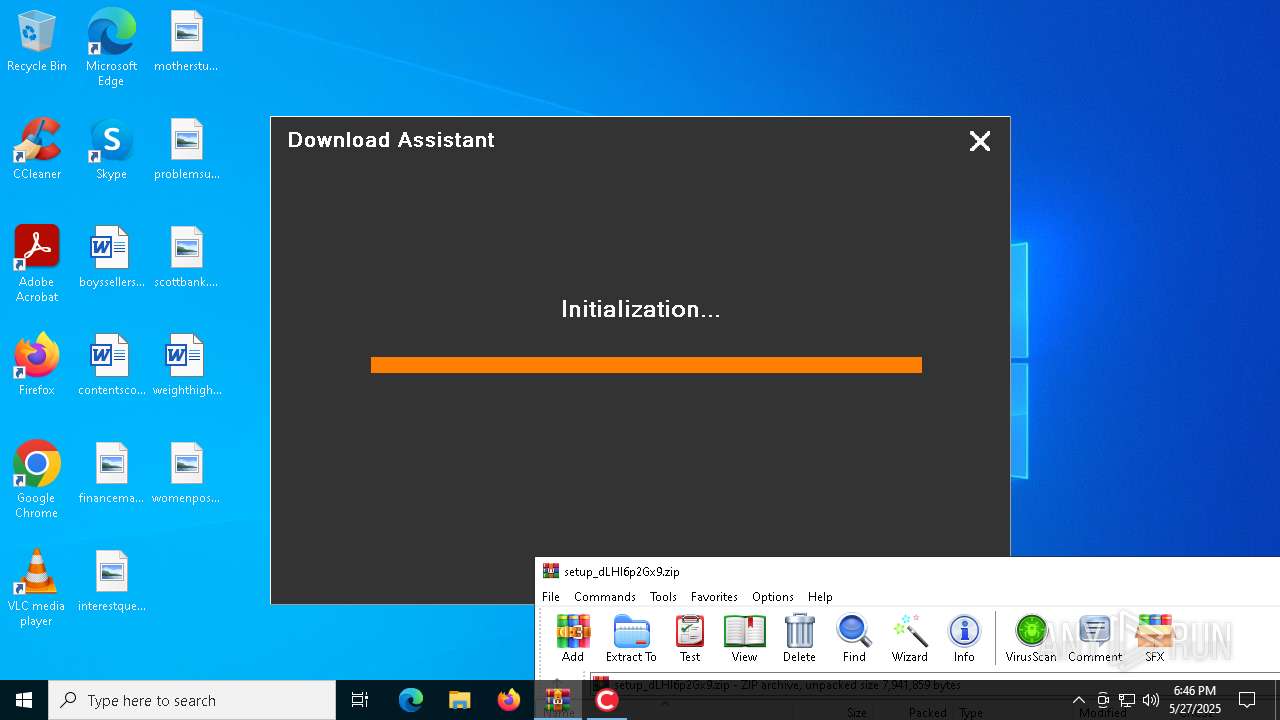Click the Test archive icon in WinRAR
Image resolution: width=1280 pixels, height=720 pixels.
pyautogui.click(x=690, y=638)
